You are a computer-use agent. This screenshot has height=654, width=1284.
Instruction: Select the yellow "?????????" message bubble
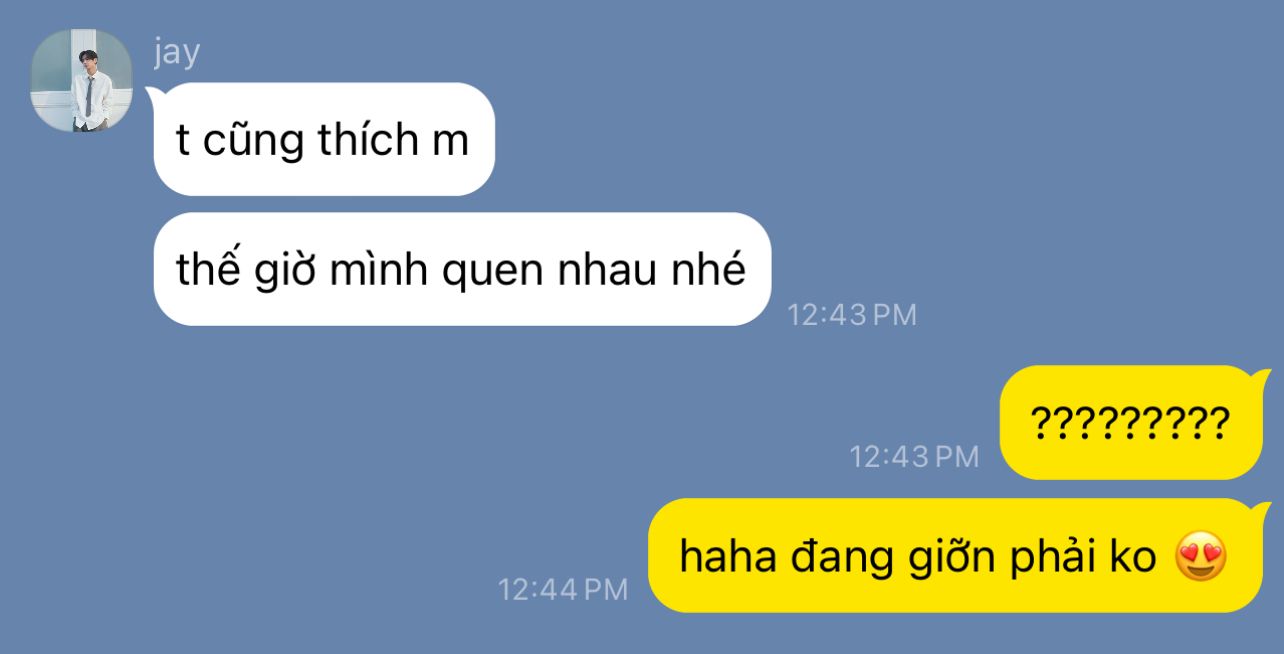click(1131, 423)
